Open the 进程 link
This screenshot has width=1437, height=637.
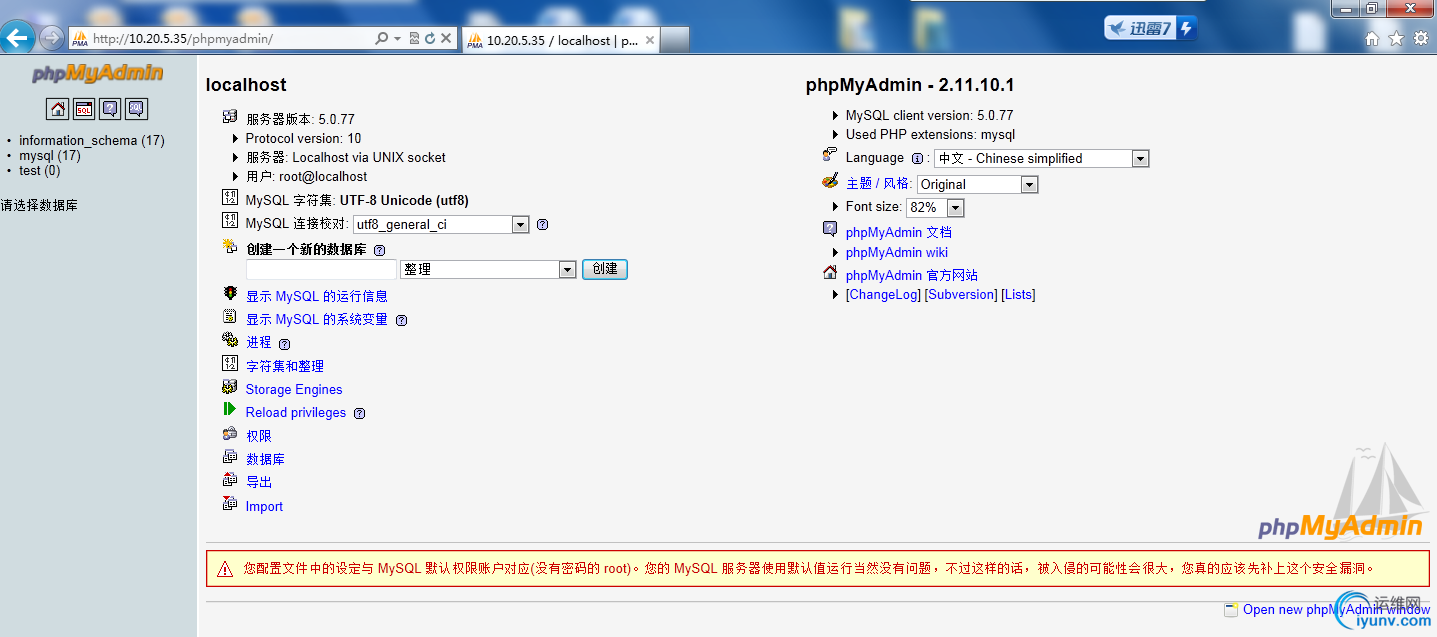point(259,342)
